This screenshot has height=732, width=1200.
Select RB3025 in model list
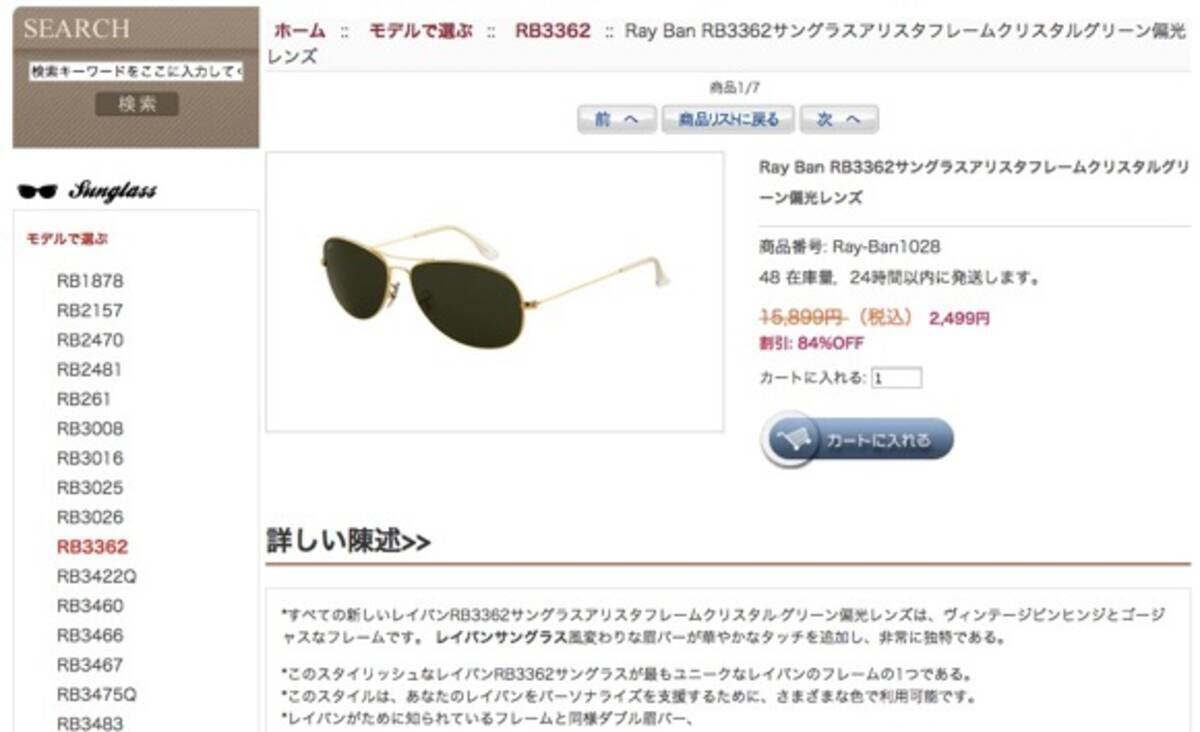coord(90,488)
